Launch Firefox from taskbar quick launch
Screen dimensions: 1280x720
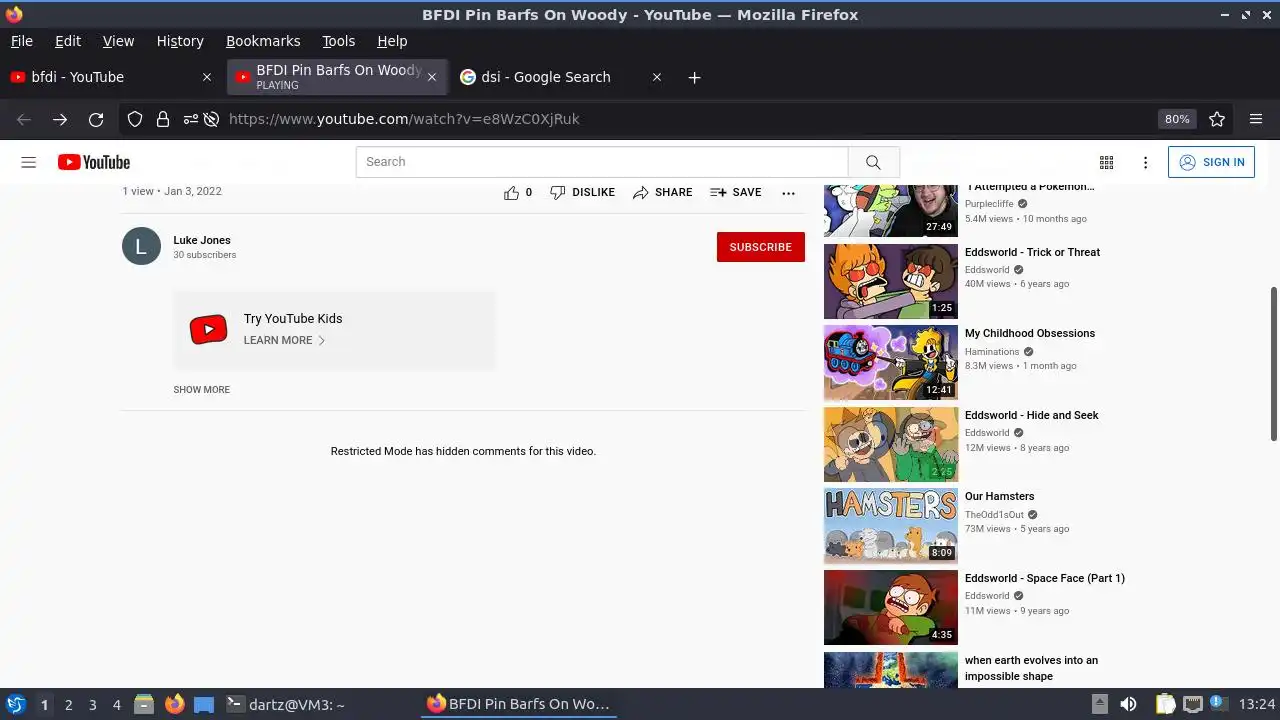pos(174,704)
